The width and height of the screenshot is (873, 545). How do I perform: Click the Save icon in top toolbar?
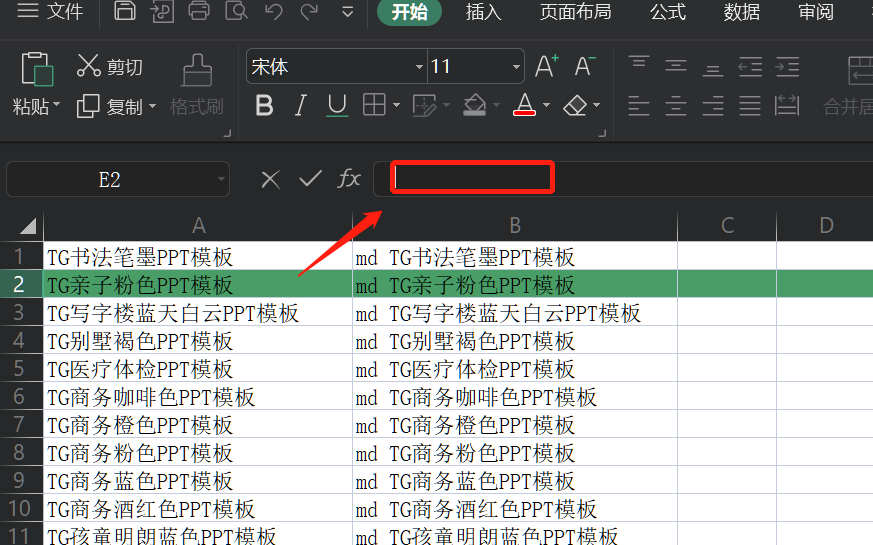(125, 12)
